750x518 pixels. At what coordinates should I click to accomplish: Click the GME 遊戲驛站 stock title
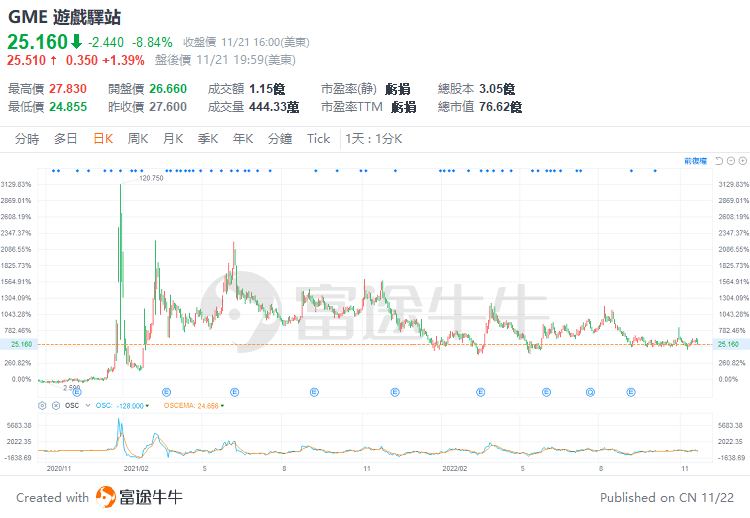(65, 18)
